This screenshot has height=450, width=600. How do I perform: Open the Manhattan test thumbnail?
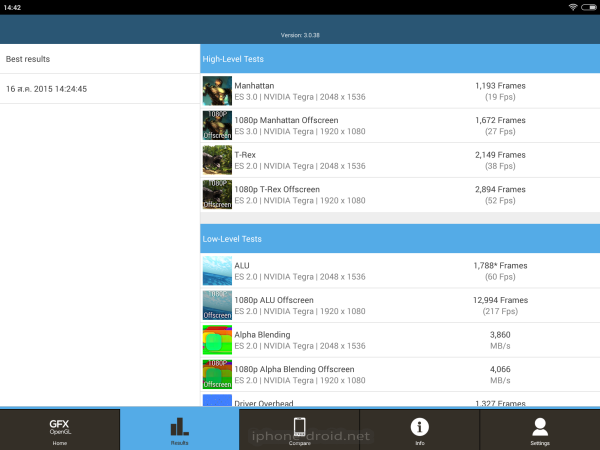[x=217, y=91]
